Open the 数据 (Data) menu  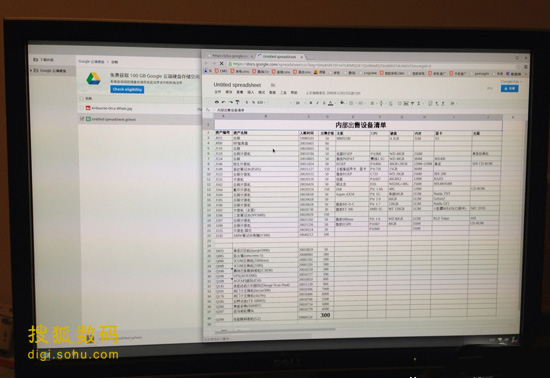[272, 93]
